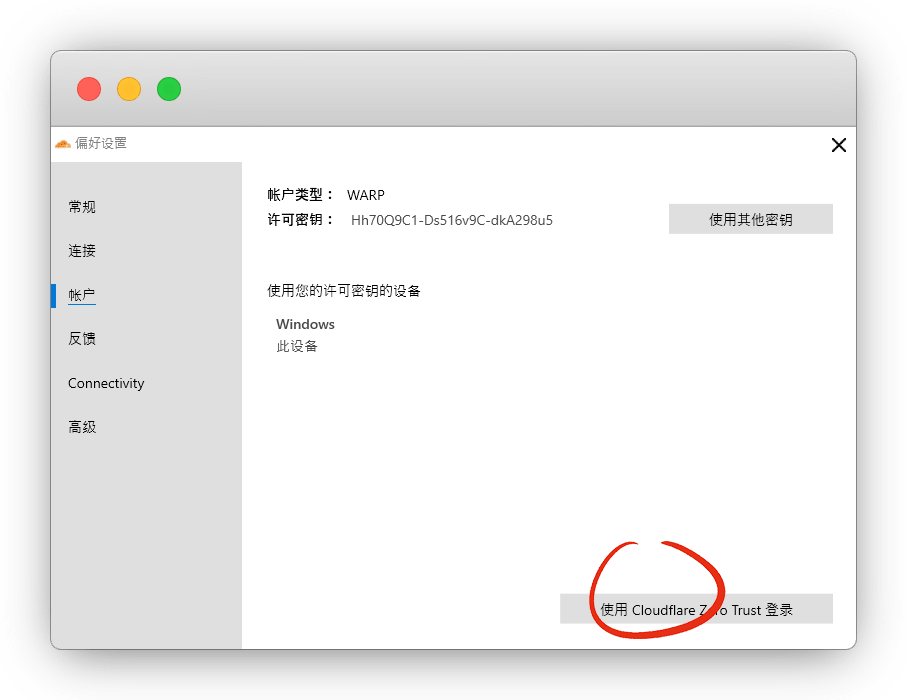Click the 偏好设置 window title
This screenshot has width=907, height=700.
(101, 143)
